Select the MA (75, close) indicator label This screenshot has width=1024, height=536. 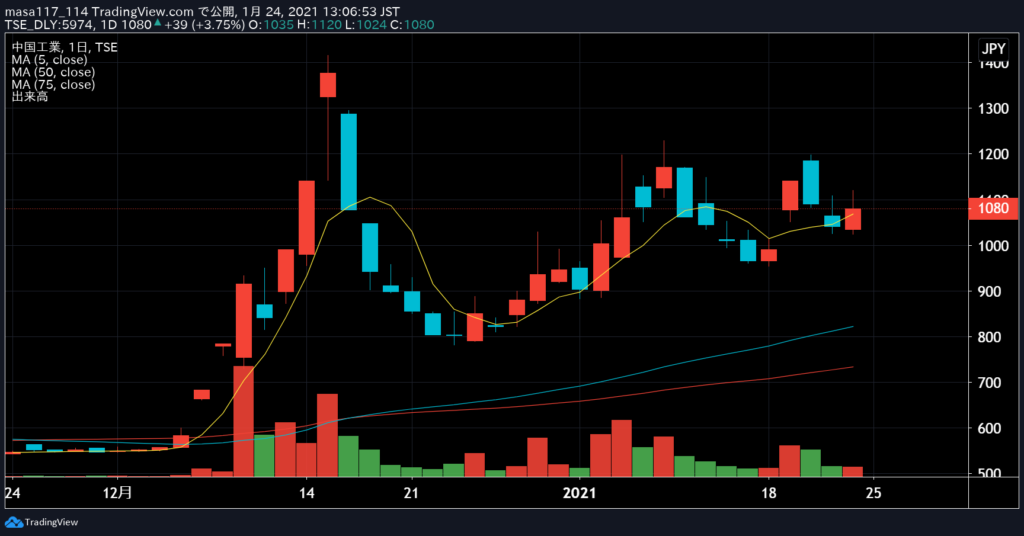click(x=53, y=84)
